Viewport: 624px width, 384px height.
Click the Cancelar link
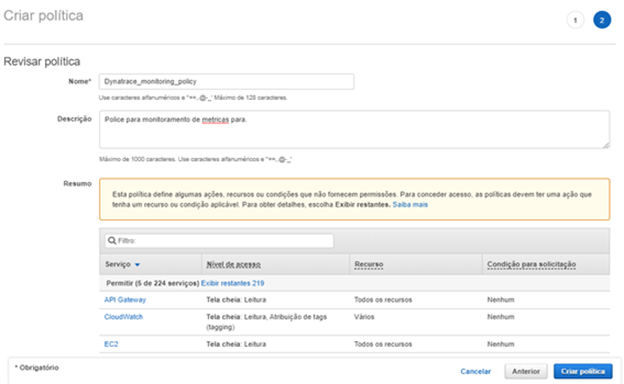(x=476, y=371)
